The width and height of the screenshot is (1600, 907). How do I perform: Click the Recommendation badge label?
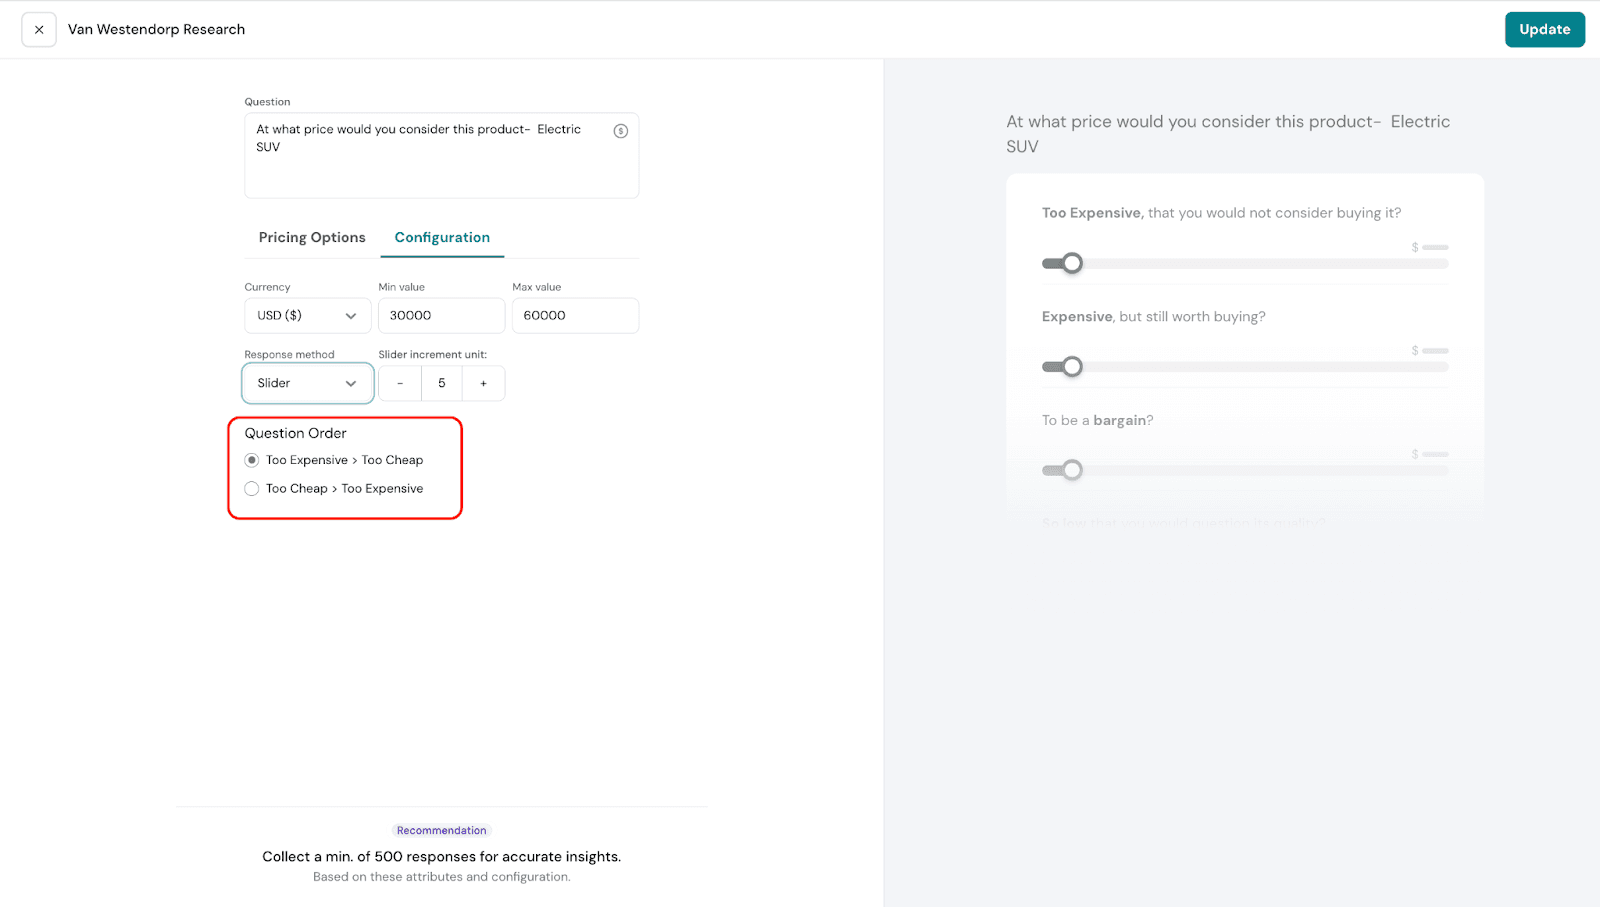[441, 830]
